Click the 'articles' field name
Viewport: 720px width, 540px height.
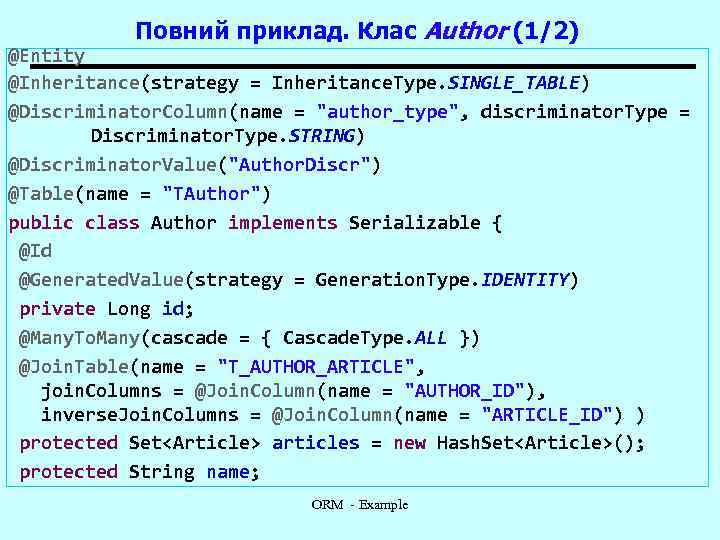pyautogui.click(x=315, y=444)
